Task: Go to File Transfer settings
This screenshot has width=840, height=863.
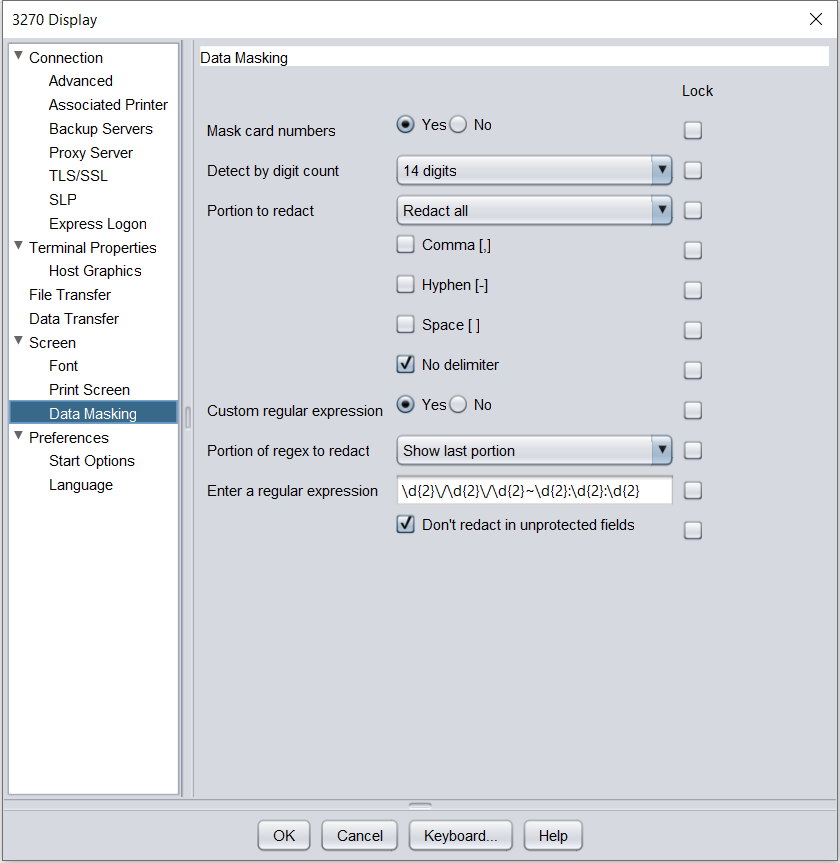Action: point(70,295)
